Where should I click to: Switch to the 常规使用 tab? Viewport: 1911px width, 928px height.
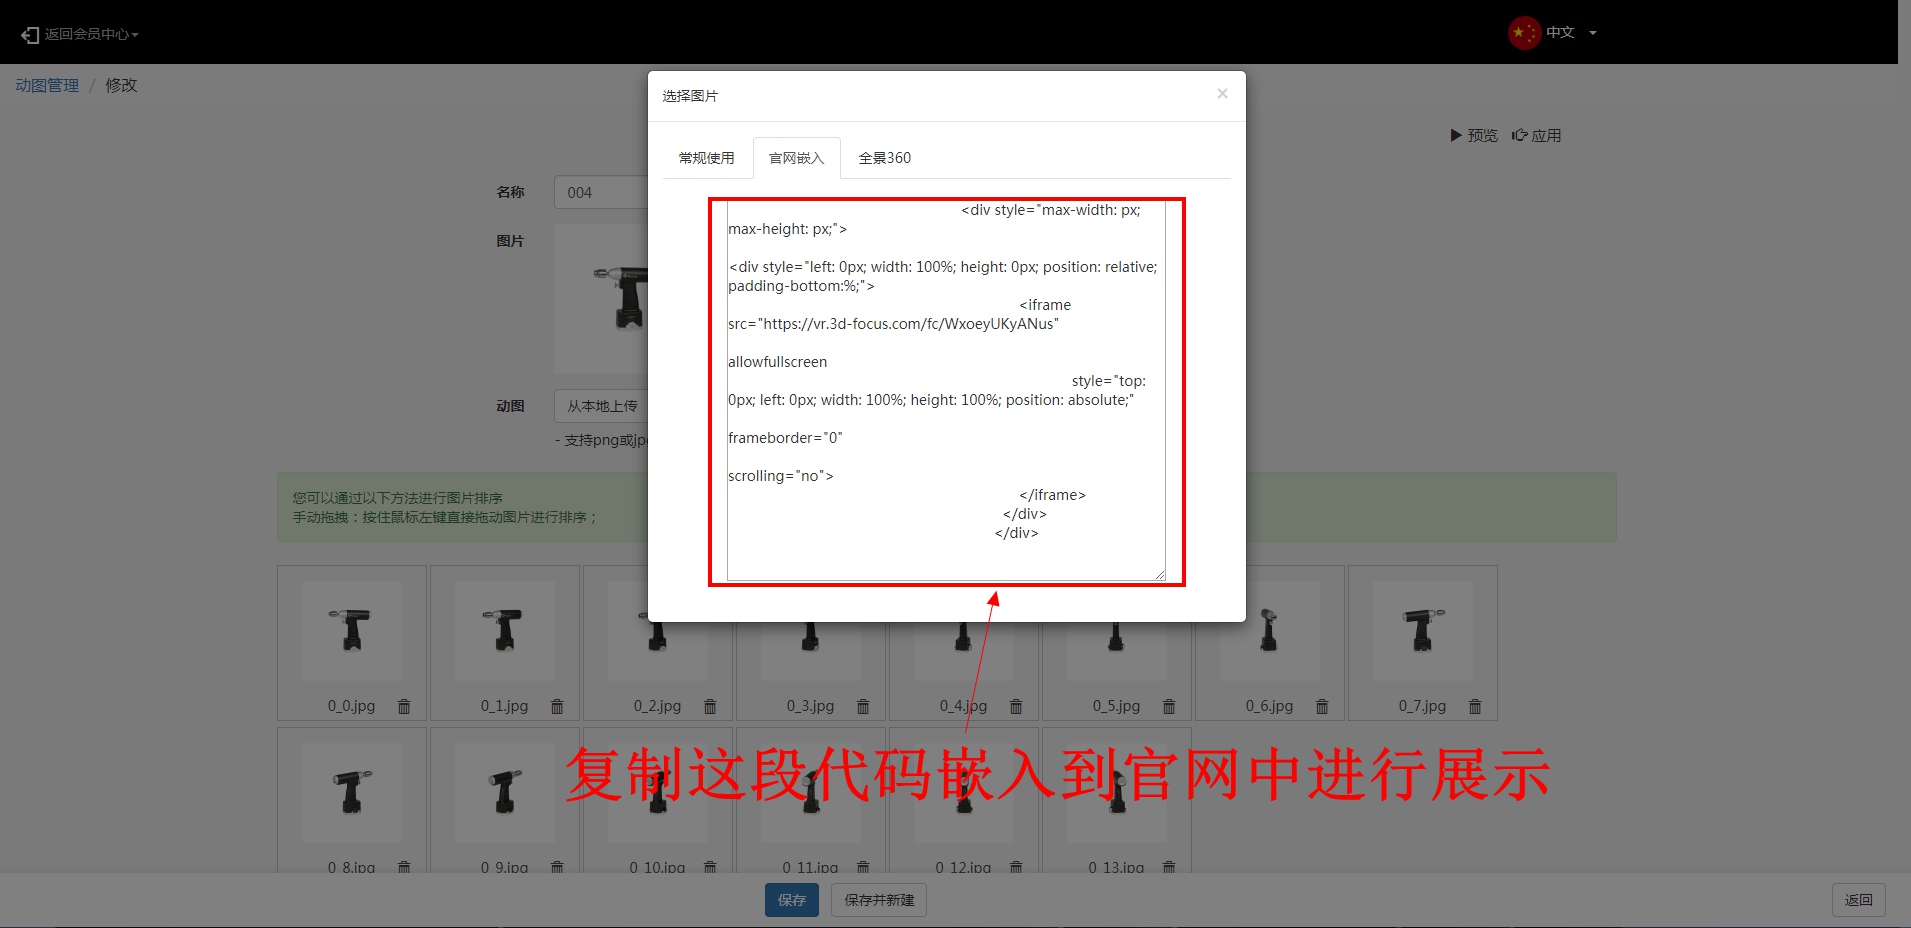(x=706, y=158)
